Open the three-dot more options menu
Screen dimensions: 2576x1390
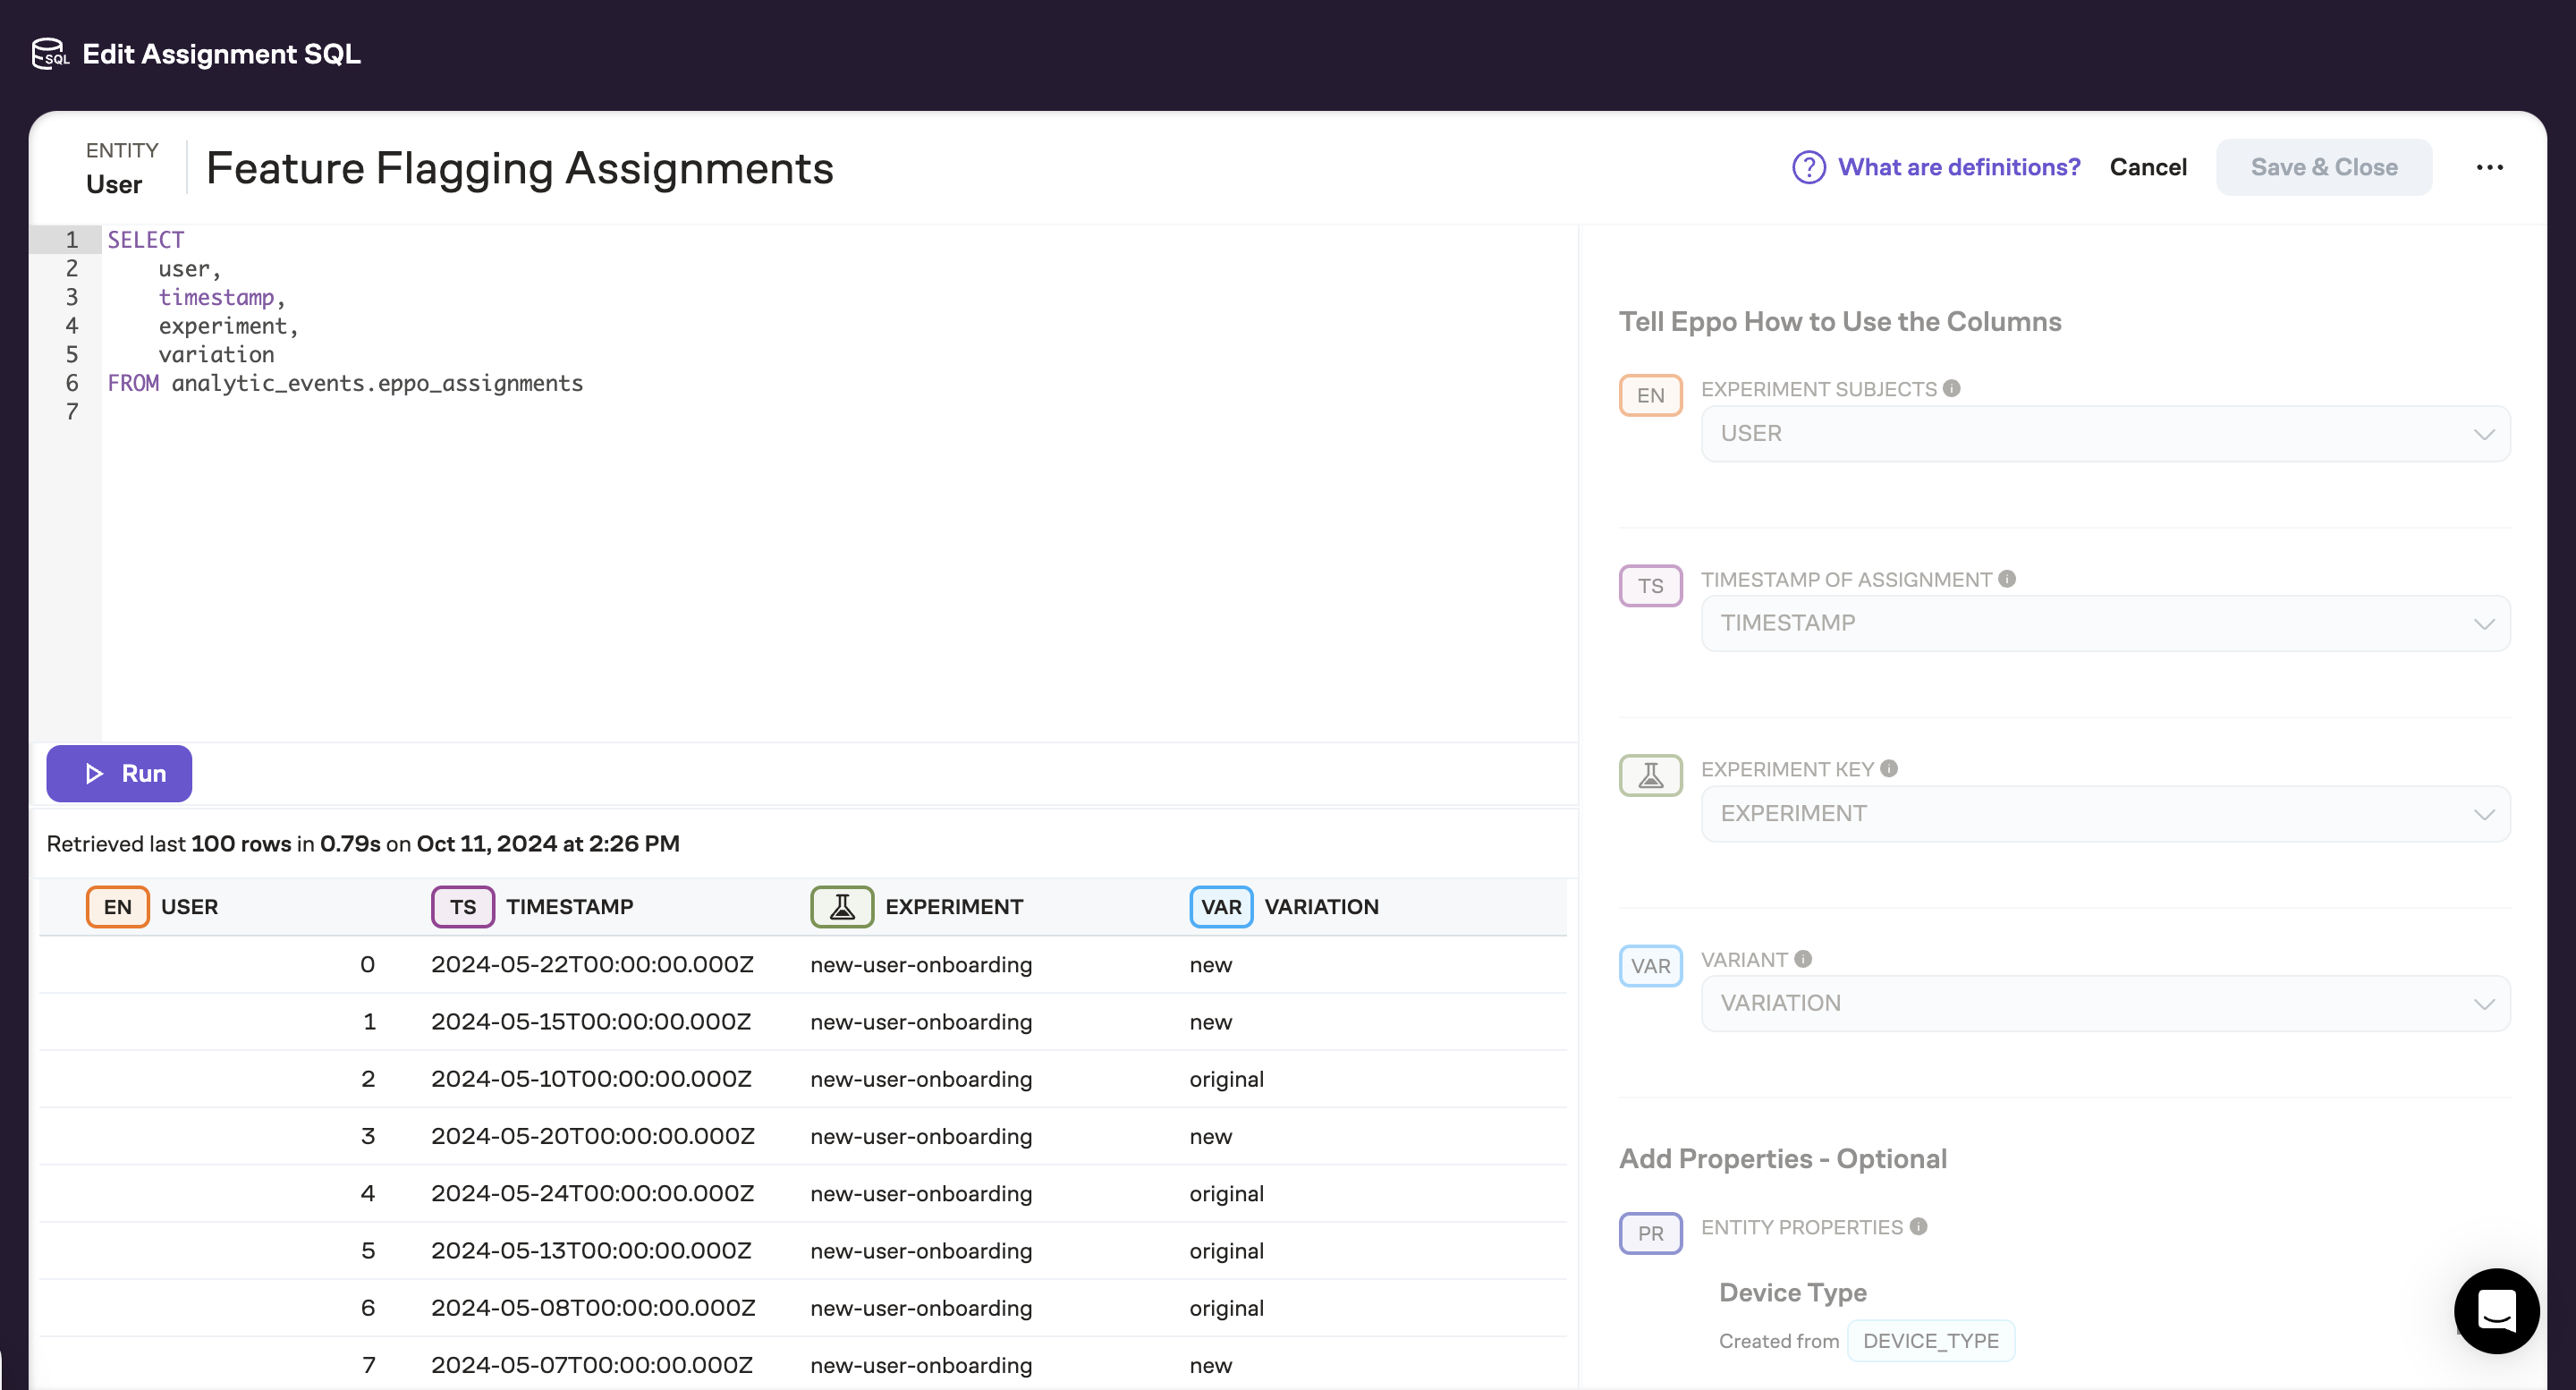(2489, 167)
